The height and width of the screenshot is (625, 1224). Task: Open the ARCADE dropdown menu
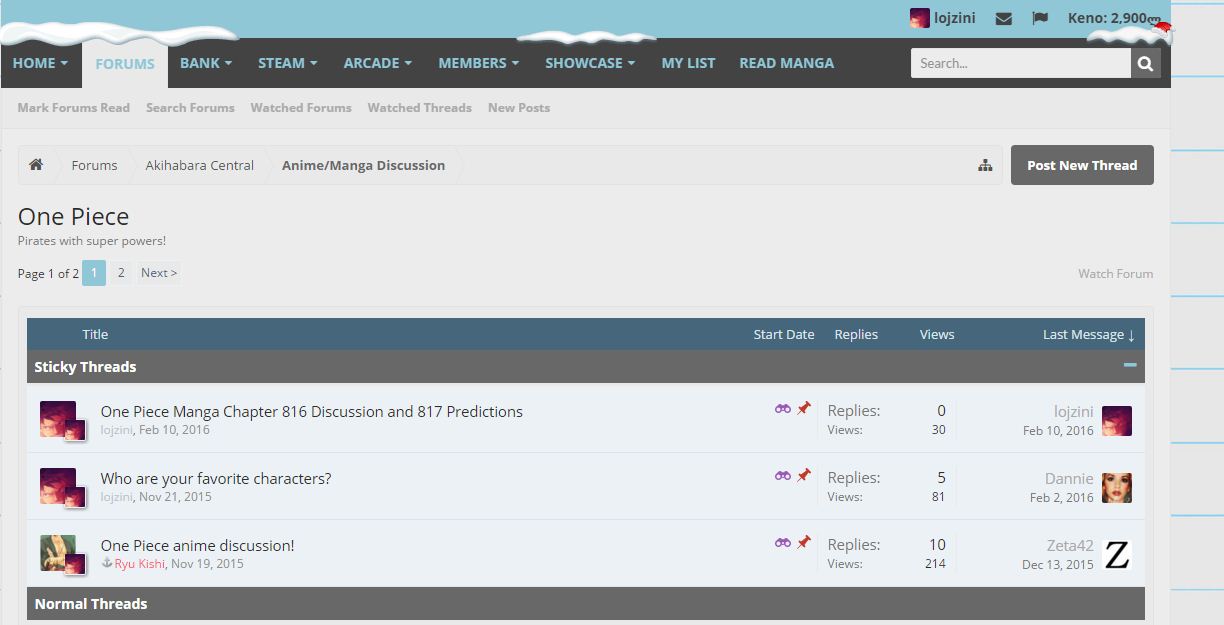coord(377,63)
